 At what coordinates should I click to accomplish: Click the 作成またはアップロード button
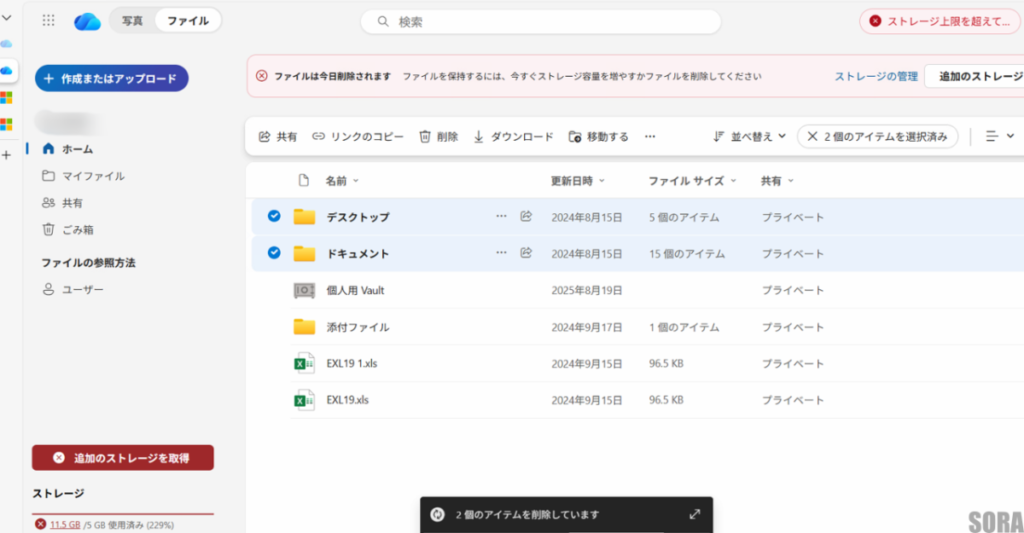point(111,78)
